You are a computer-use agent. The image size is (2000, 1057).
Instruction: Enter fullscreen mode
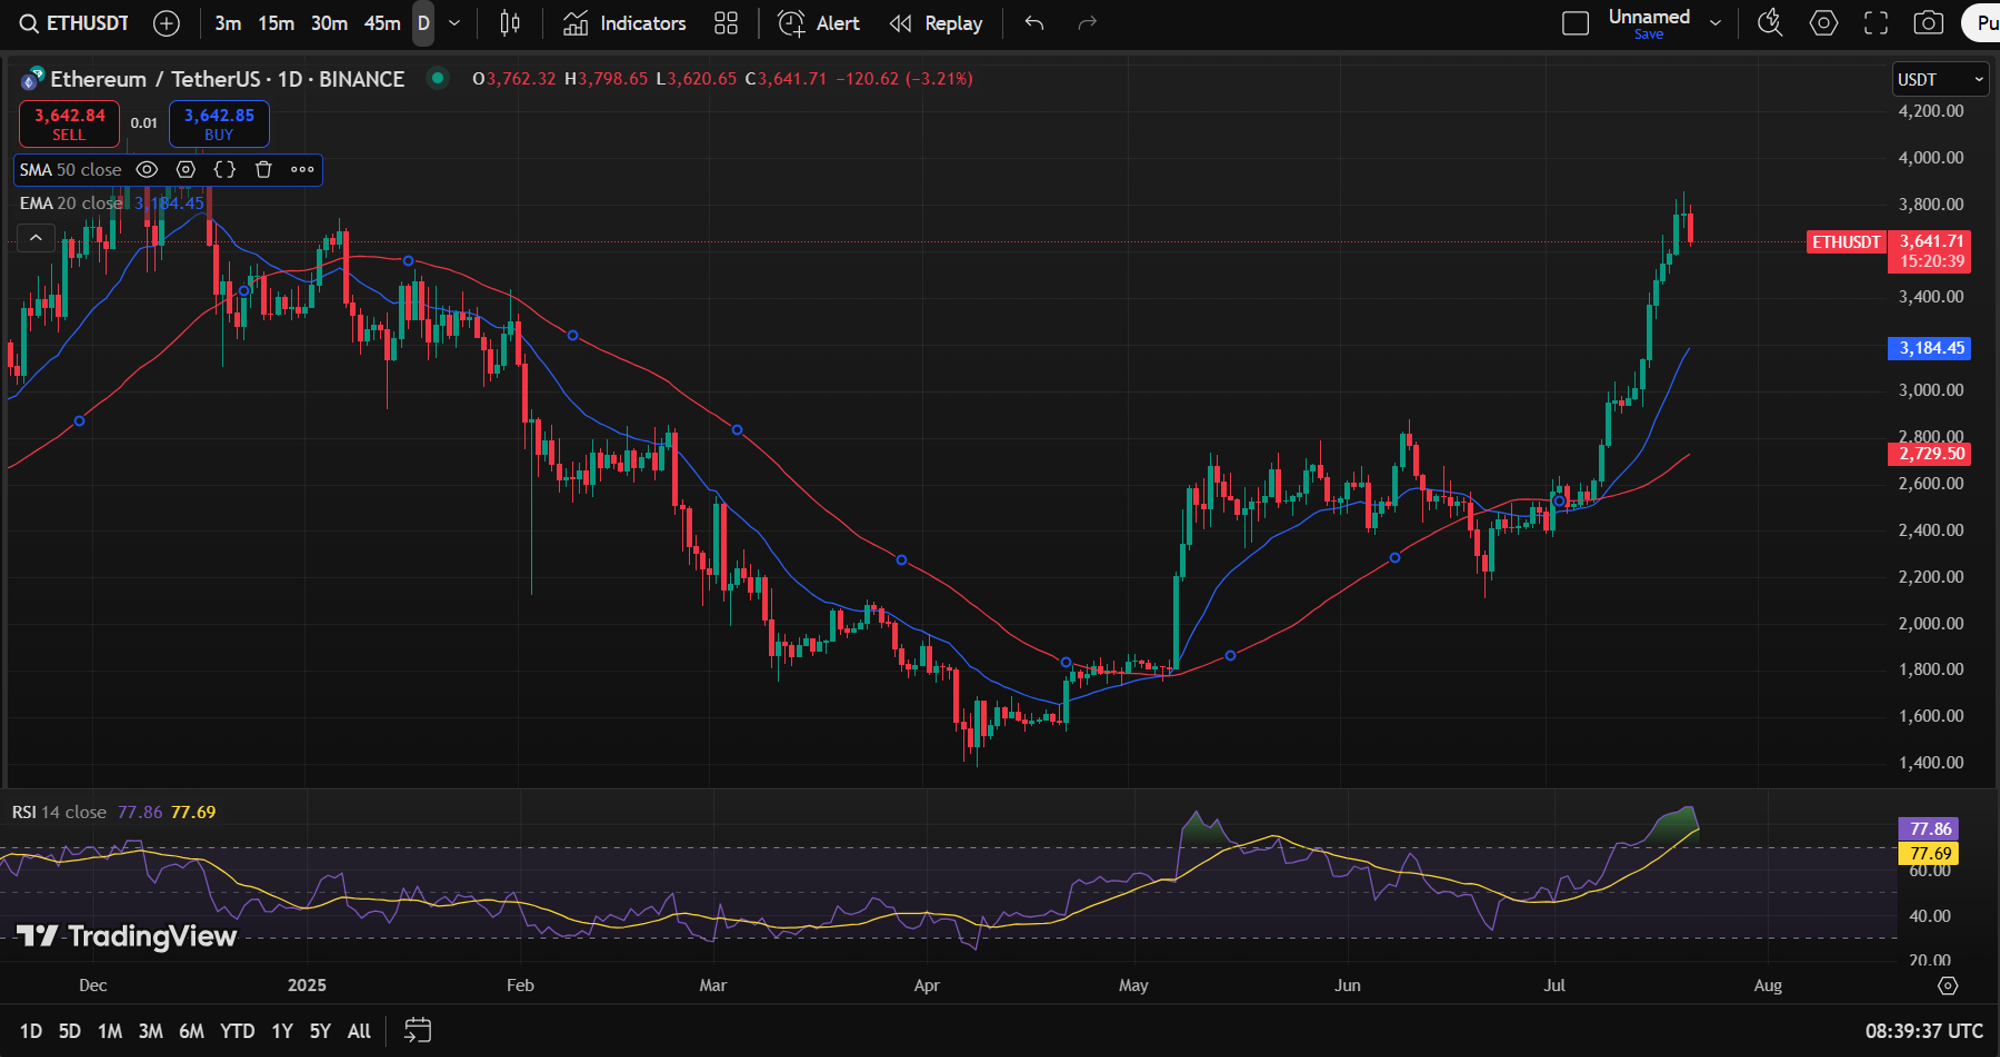tap(1876, 23)
